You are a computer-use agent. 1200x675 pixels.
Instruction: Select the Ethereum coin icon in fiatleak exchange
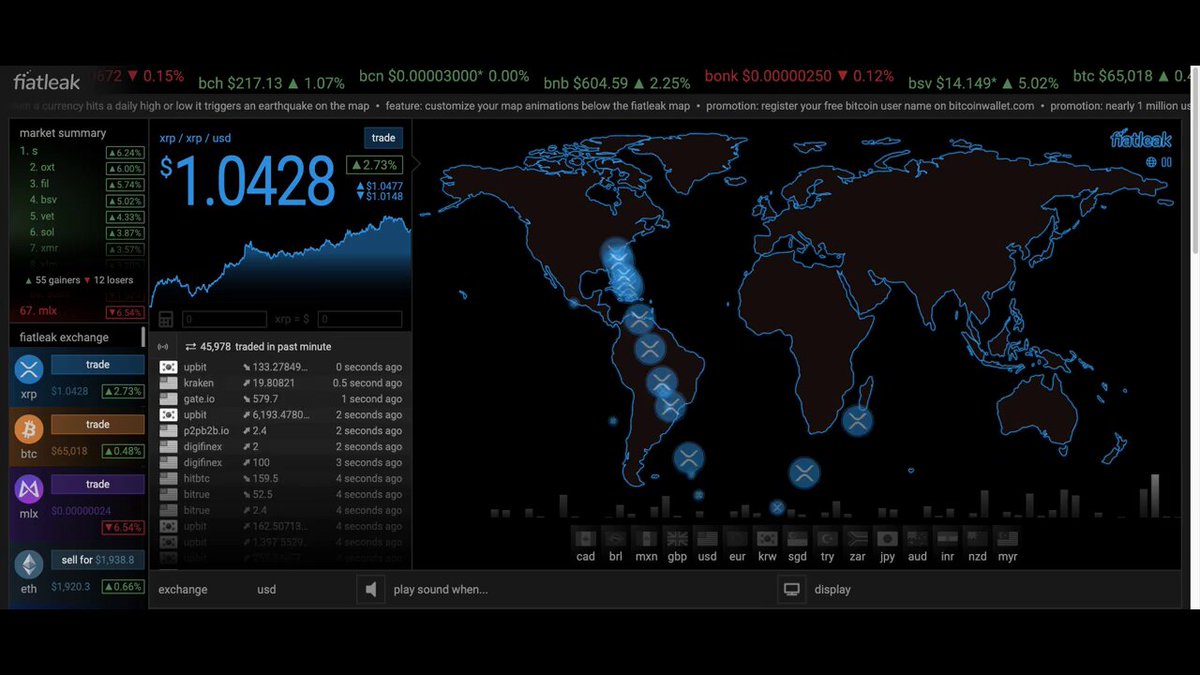pos(28,565)
